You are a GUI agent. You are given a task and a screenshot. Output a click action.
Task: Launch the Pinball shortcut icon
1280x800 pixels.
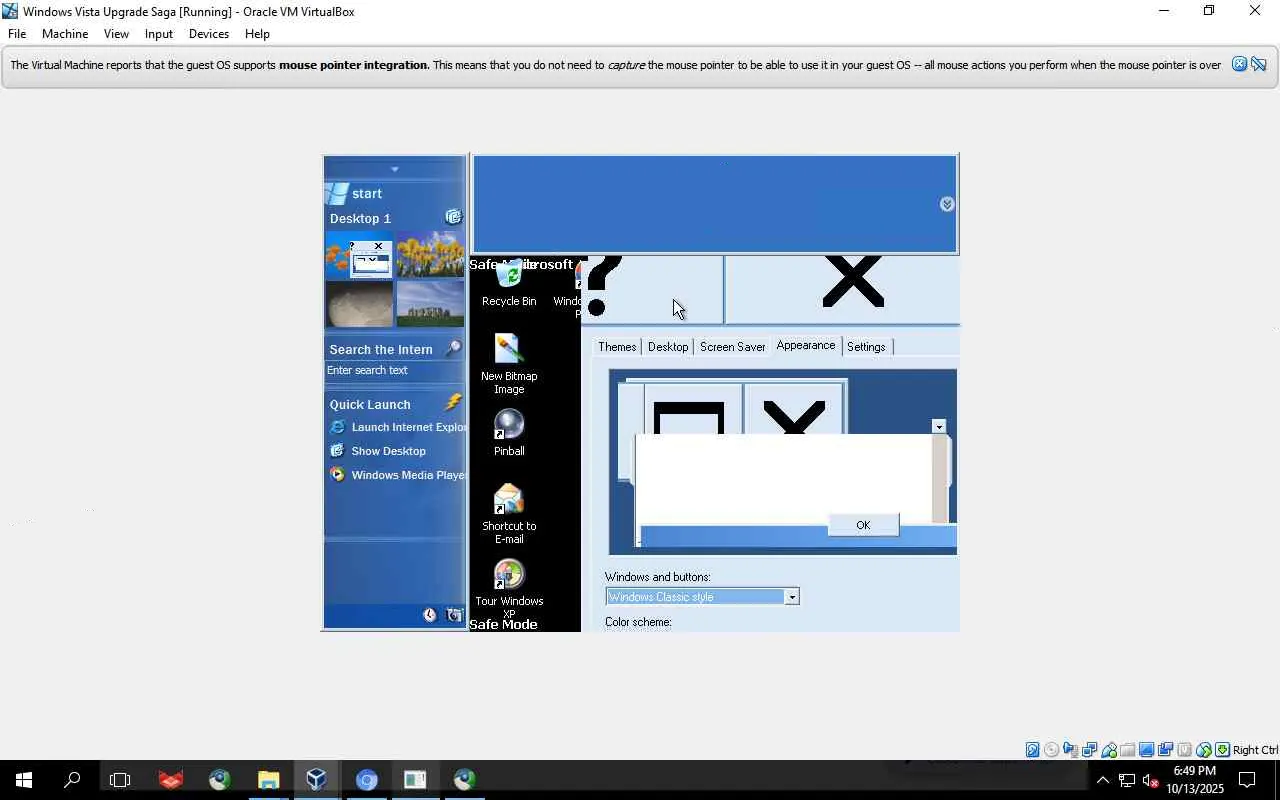(x=509, y=424)
